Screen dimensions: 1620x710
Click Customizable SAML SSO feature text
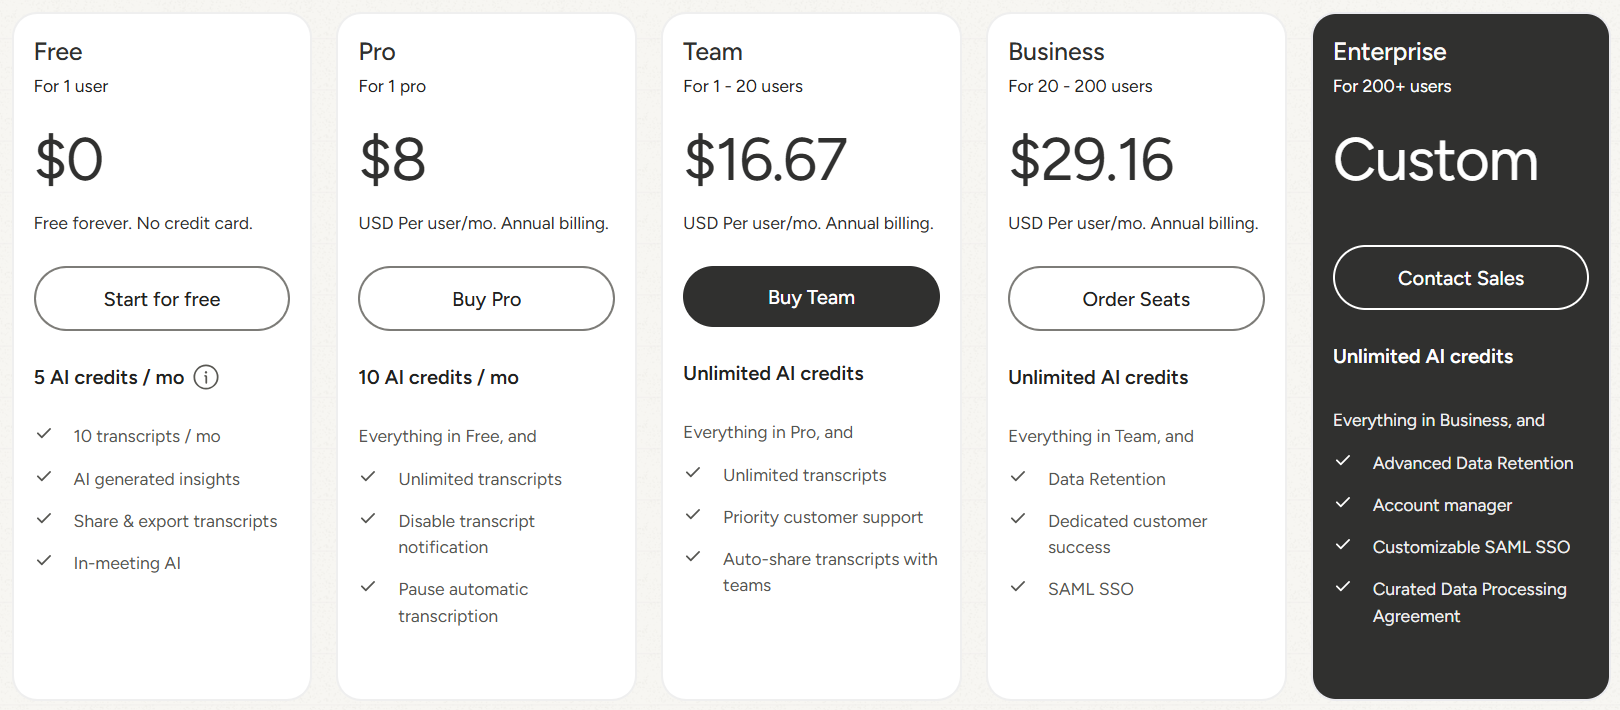[1471, 547]
